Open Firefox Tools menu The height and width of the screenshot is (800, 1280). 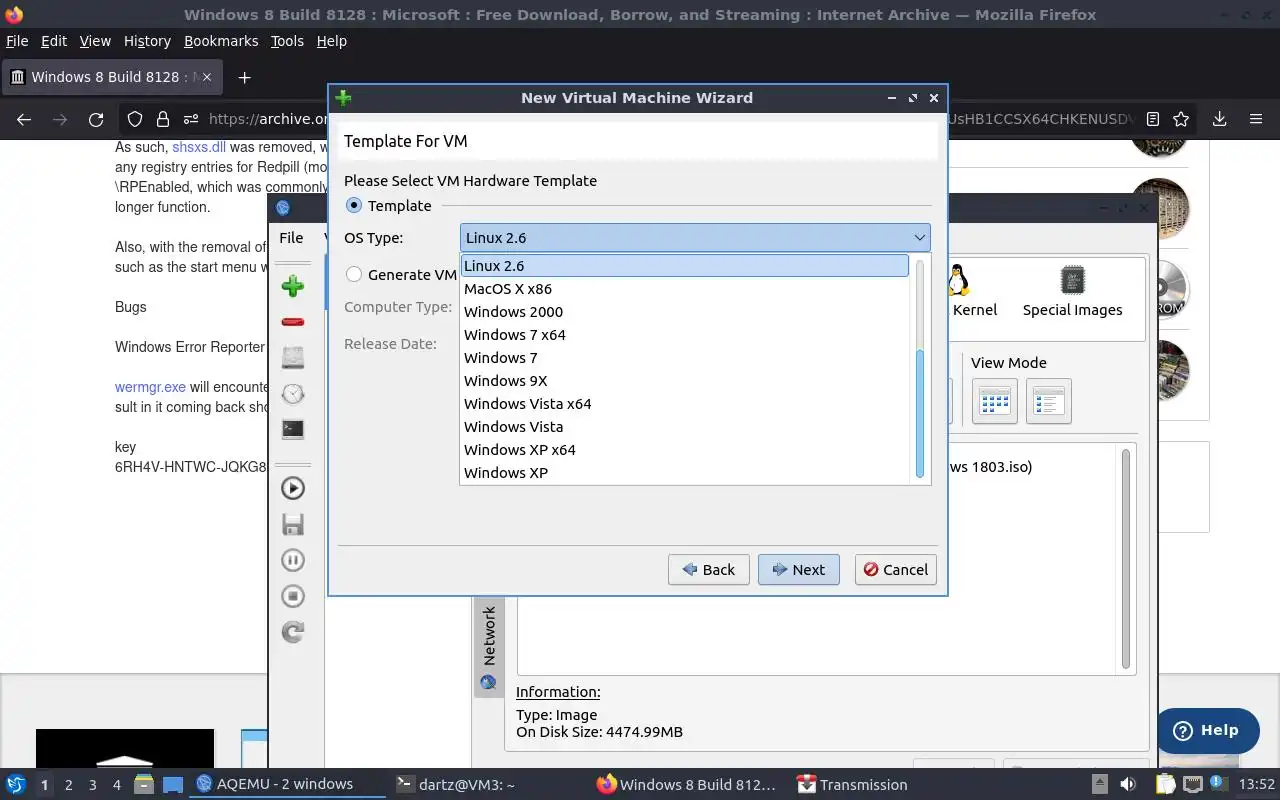point(287,41)
